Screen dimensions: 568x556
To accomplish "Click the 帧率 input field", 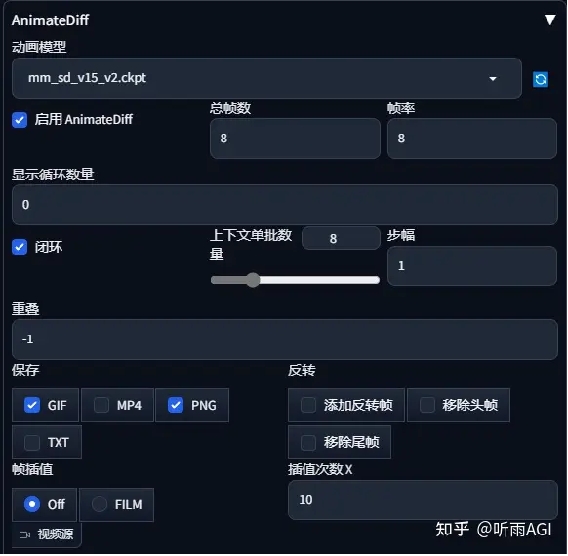I will coord(472,139).
